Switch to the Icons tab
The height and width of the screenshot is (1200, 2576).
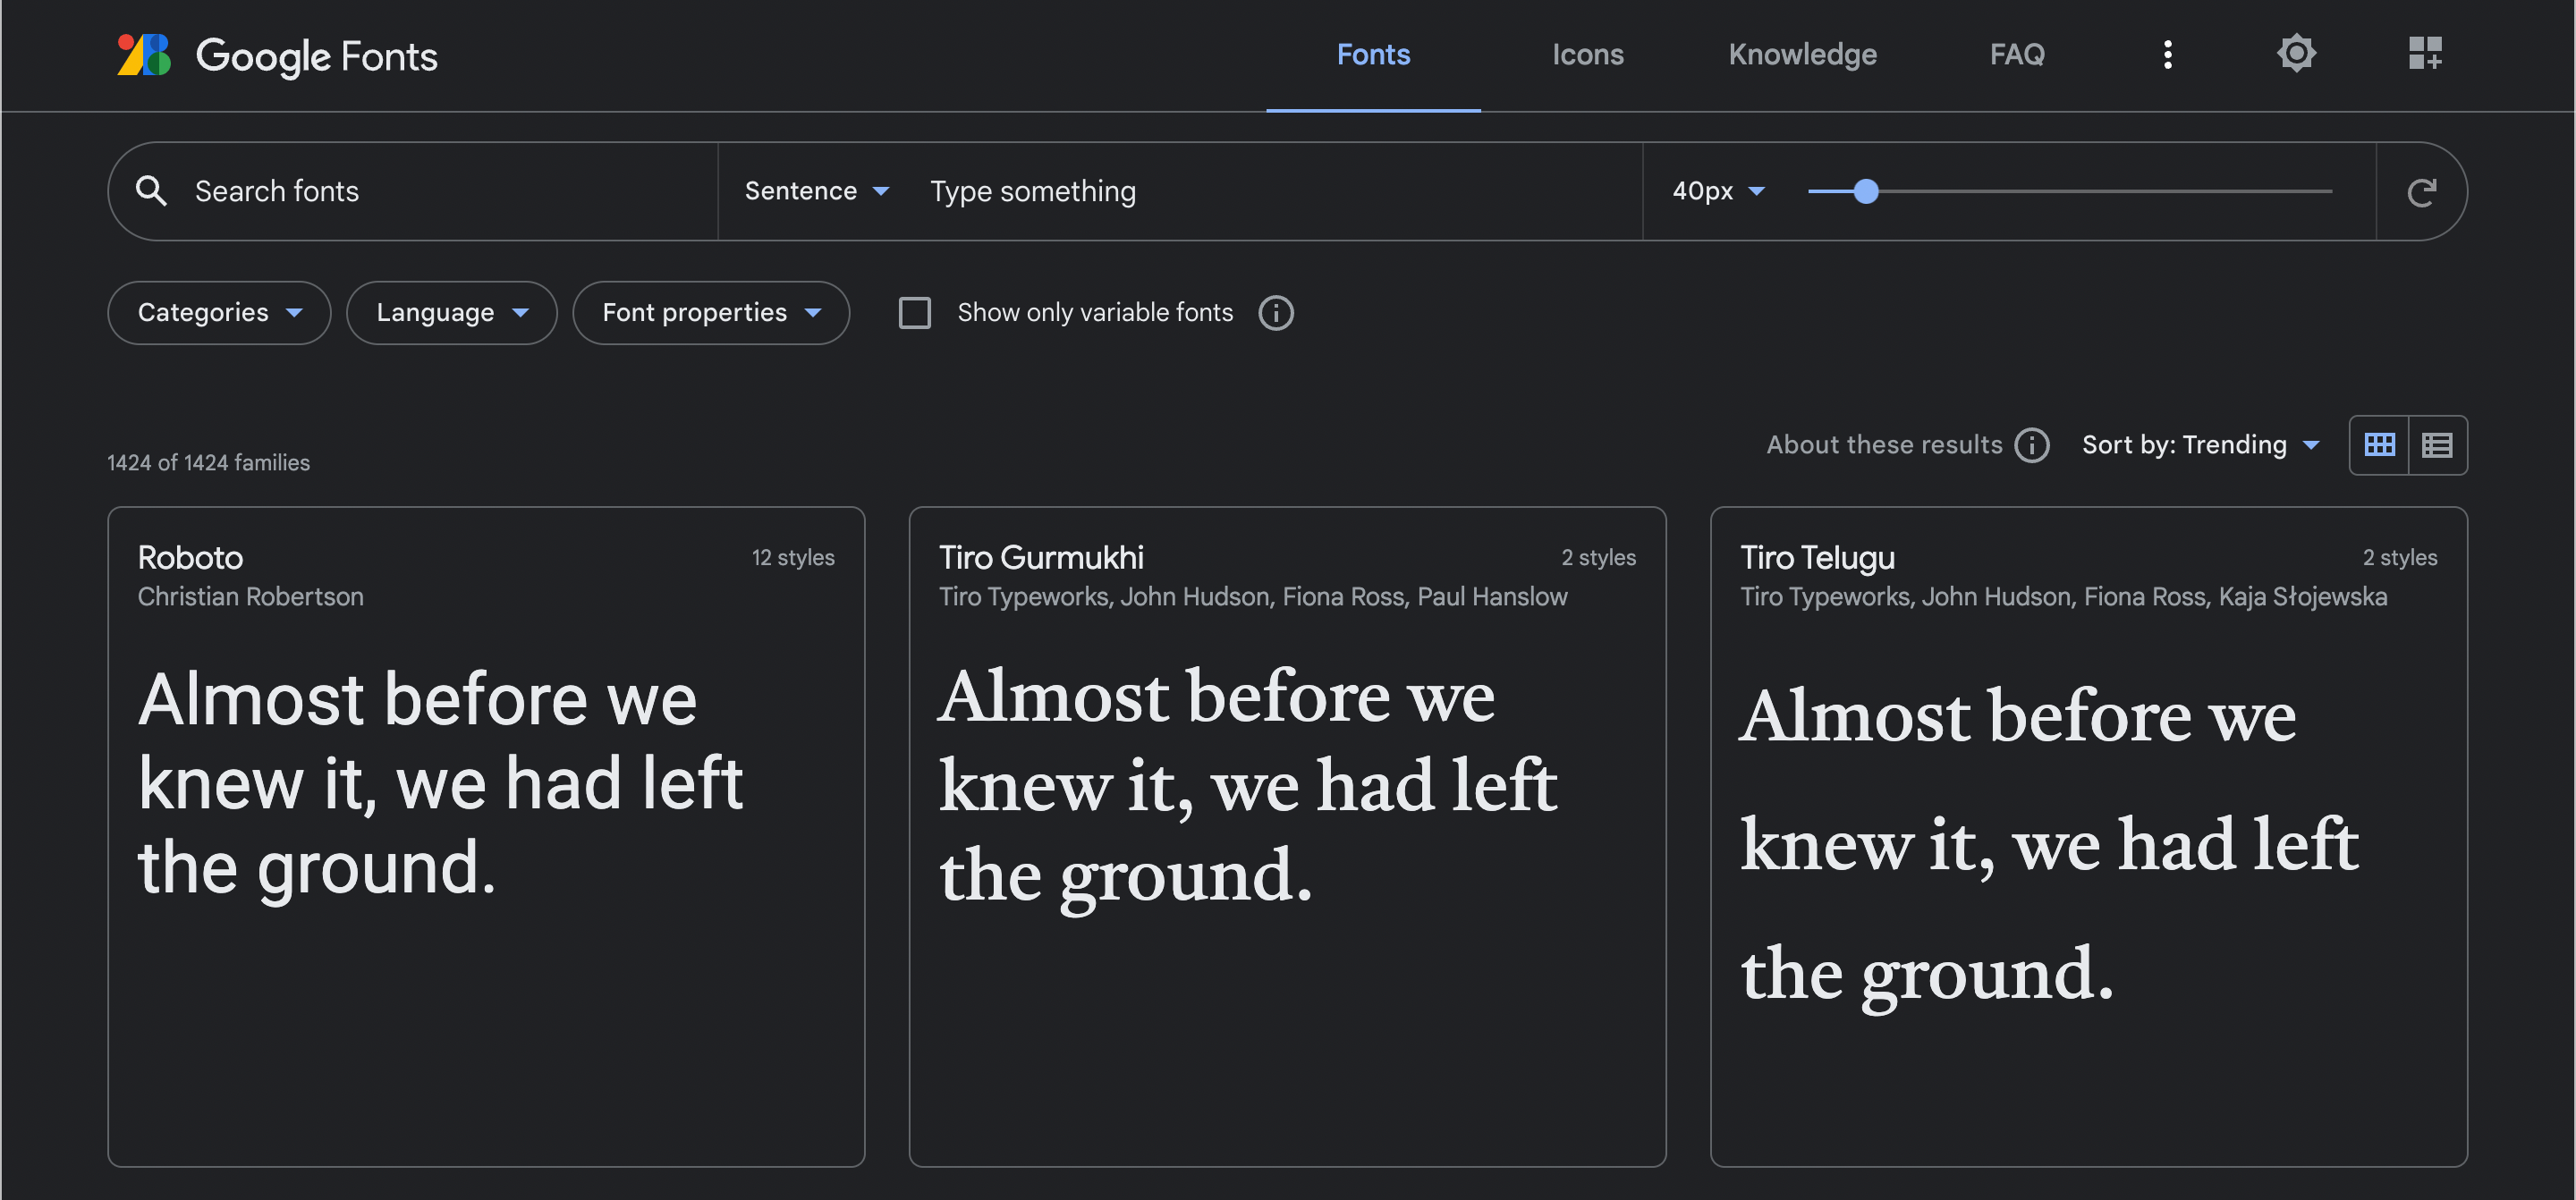pos(1587,55)
